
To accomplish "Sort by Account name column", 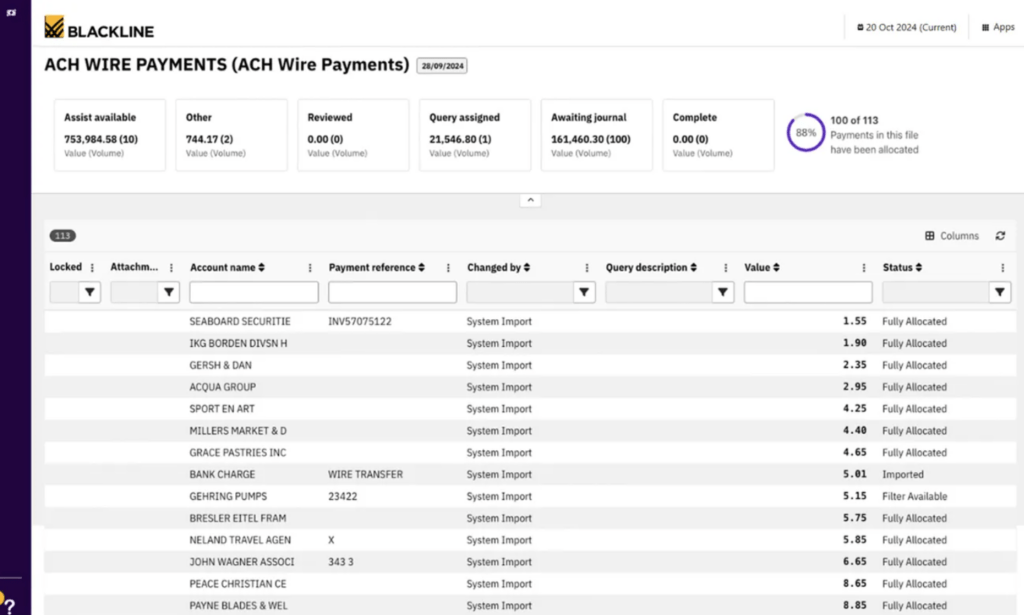I will (227, 268).
